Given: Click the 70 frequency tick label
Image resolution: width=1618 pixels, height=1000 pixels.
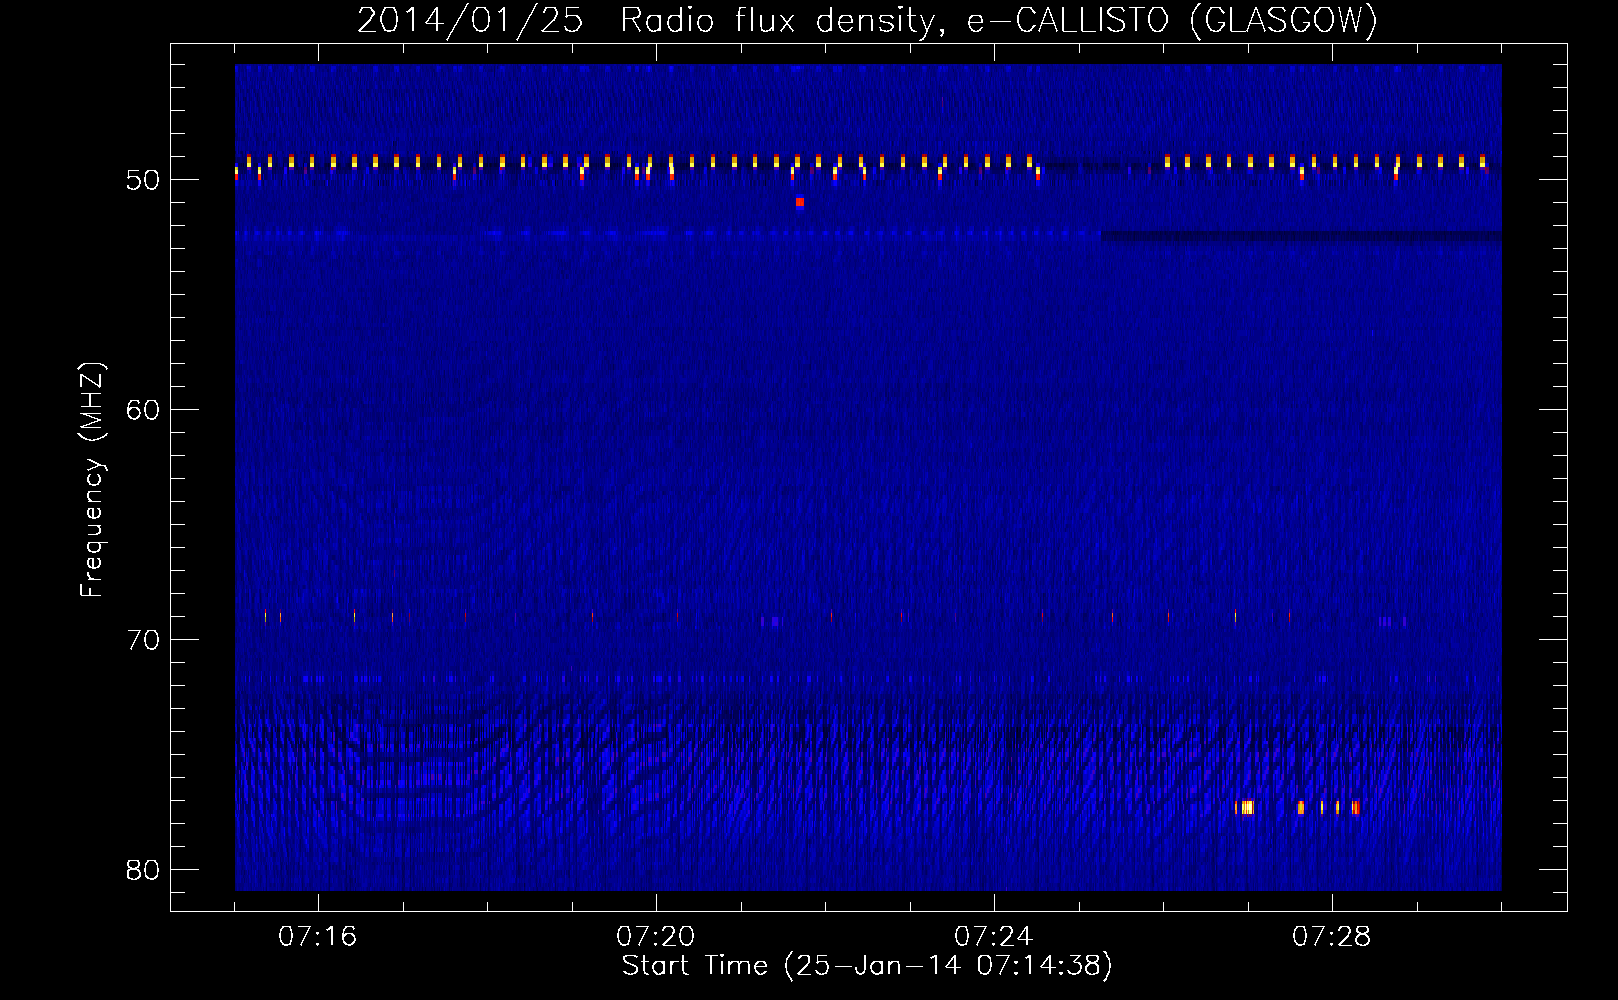Looking at the screenshot, I should (x=143, y=640).
